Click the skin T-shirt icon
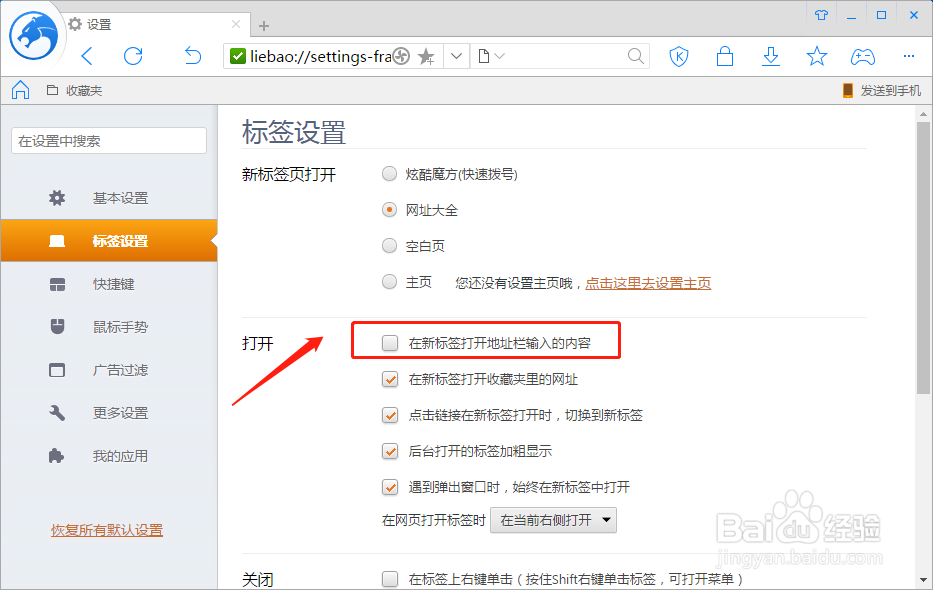This screenshot has height=590, width=933. point(822,15)
